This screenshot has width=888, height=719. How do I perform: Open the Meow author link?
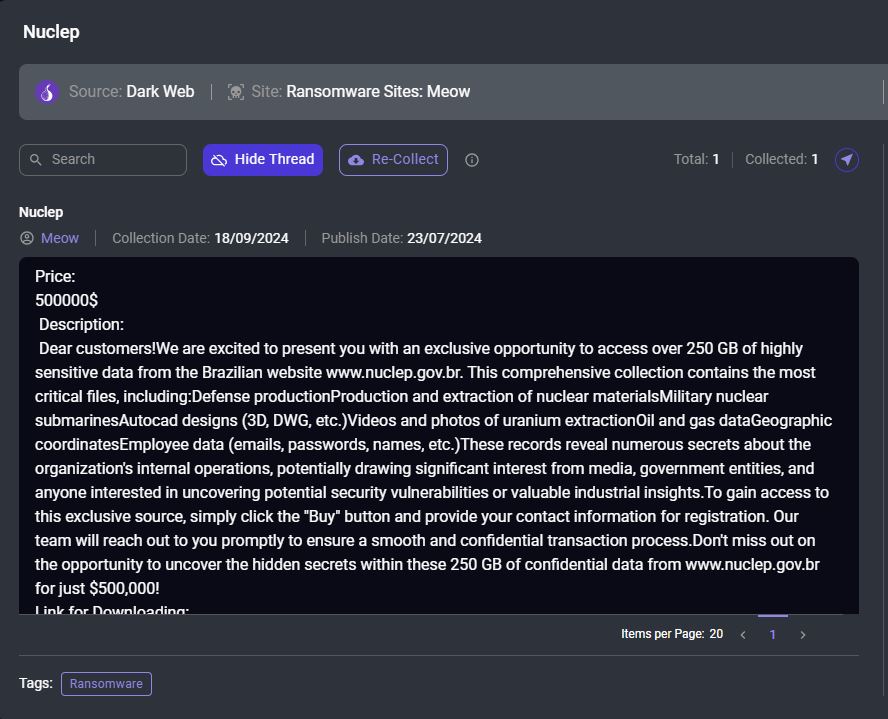[60, 238]
